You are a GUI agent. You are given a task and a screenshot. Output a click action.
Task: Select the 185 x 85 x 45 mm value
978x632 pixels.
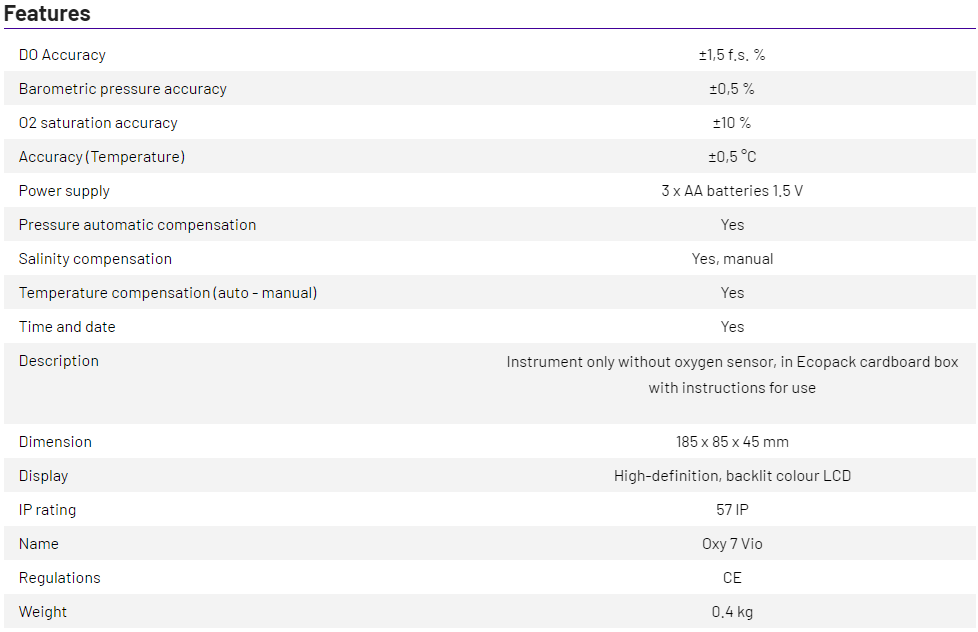point(732,442)
